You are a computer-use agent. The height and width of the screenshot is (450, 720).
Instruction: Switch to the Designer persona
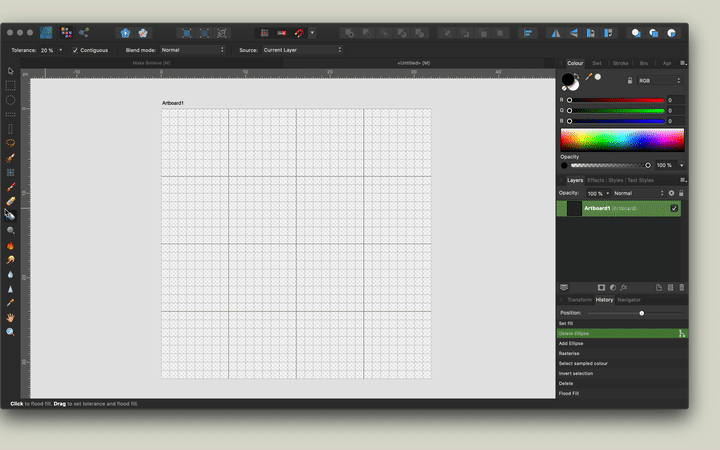click(46, 33)
